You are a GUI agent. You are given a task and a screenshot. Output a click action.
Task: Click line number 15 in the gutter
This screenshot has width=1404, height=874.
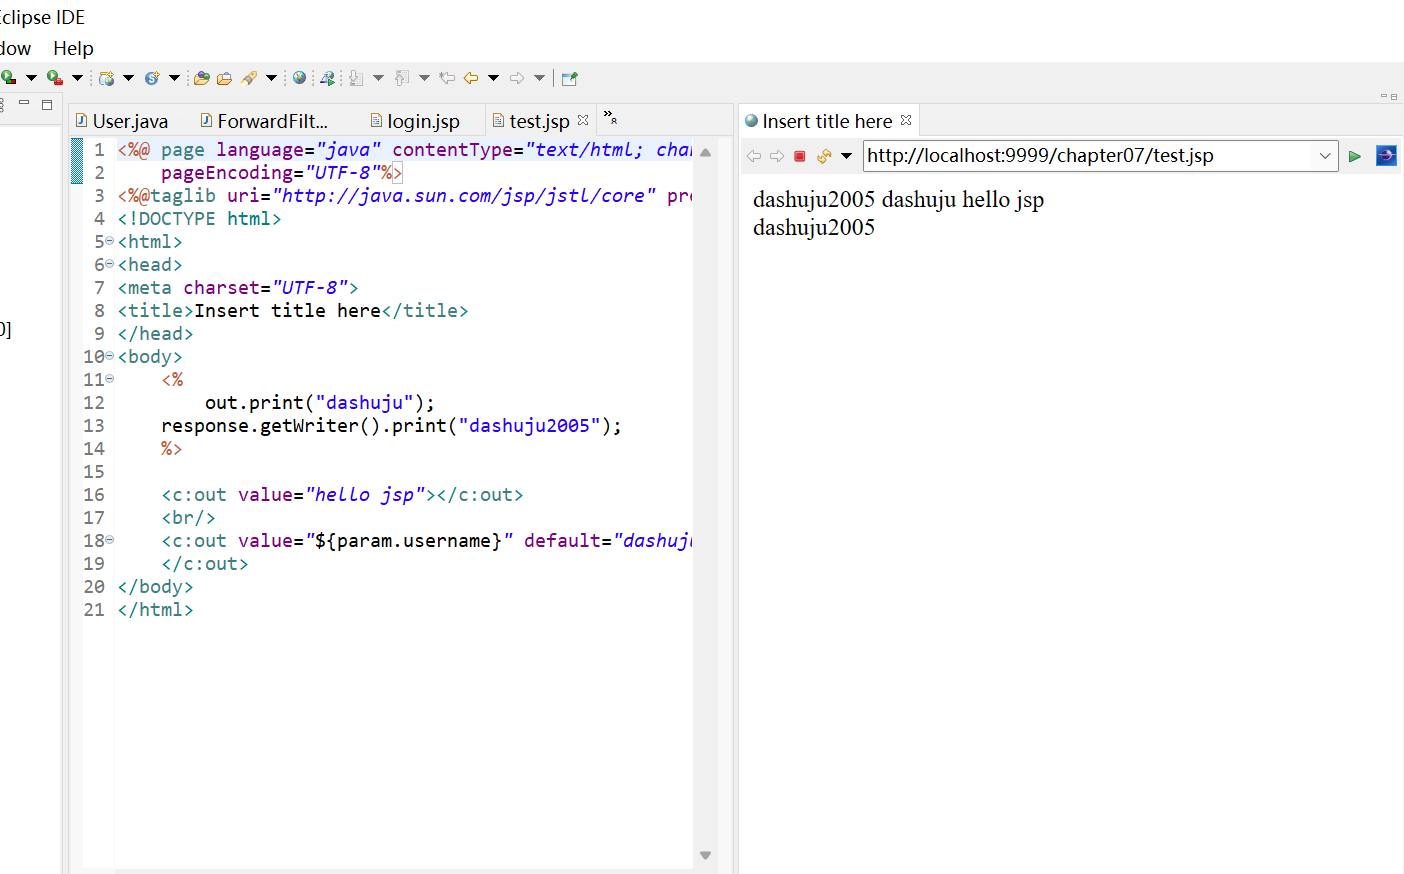pyautogui.click(x=94, y=472)
